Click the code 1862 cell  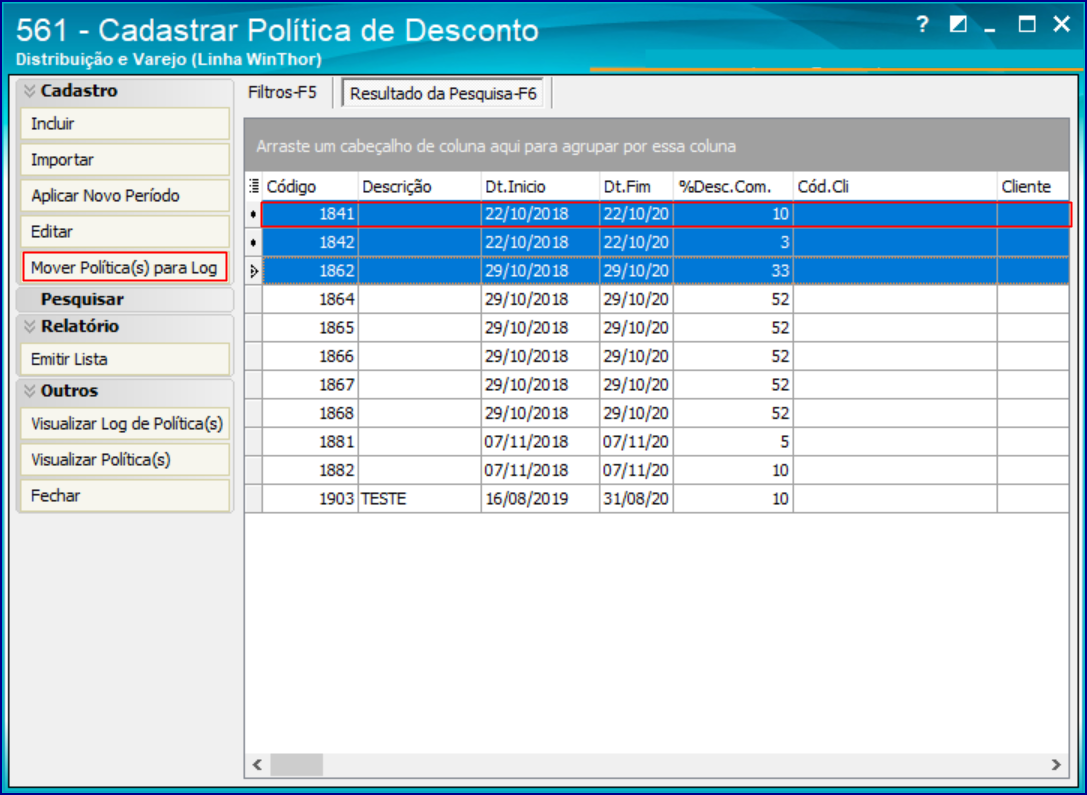[x=310, y=271]
